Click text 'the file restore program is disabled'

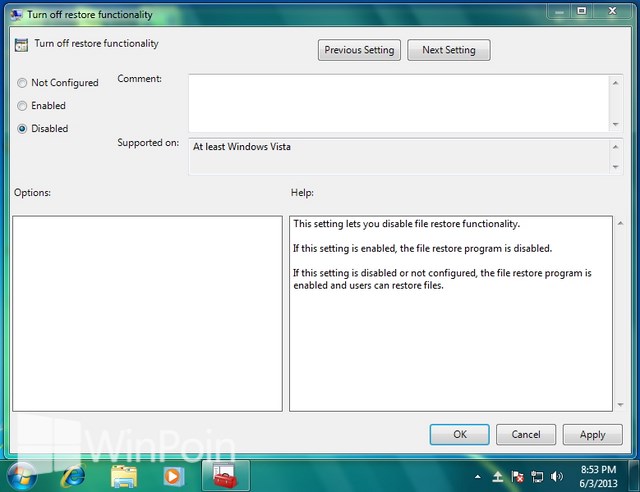pos(476,248)
